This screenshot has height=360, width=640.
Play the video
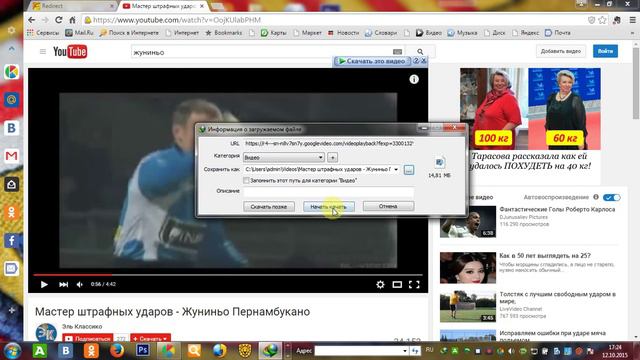click(x=44, y=284)
